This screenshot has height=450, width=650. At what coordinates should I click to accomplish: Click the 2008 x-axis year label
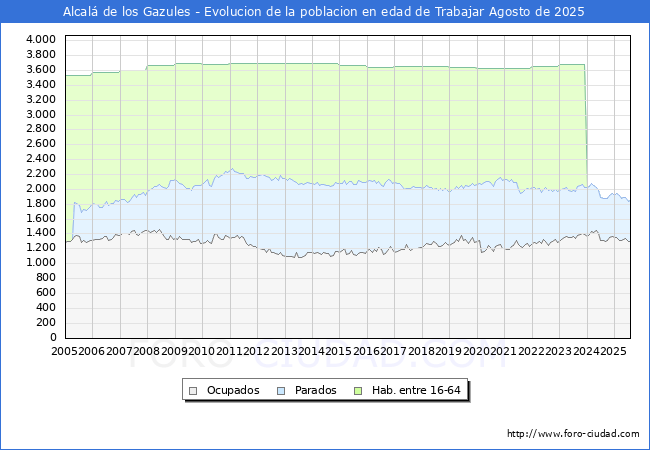tap(147, 351)
